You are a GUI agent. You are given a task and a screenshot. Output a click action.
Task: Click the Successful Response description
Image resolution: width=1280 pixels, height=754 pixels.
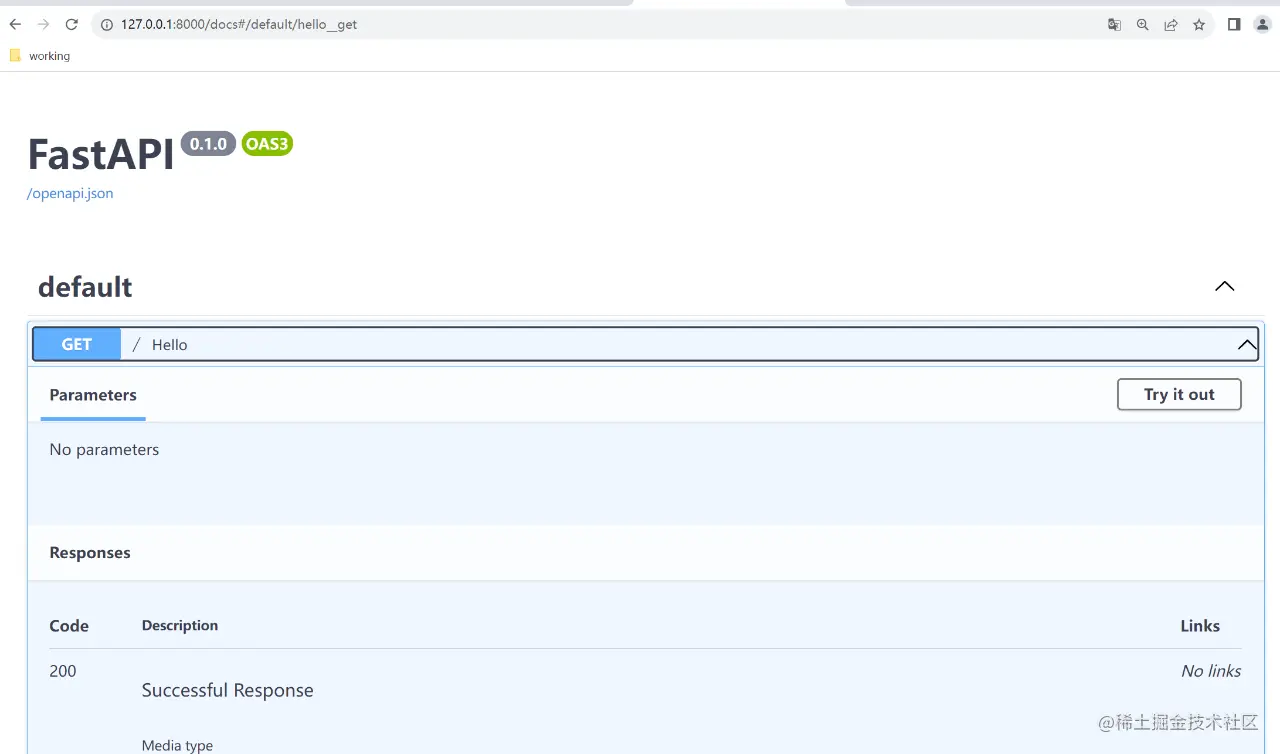tap(228, 691)
